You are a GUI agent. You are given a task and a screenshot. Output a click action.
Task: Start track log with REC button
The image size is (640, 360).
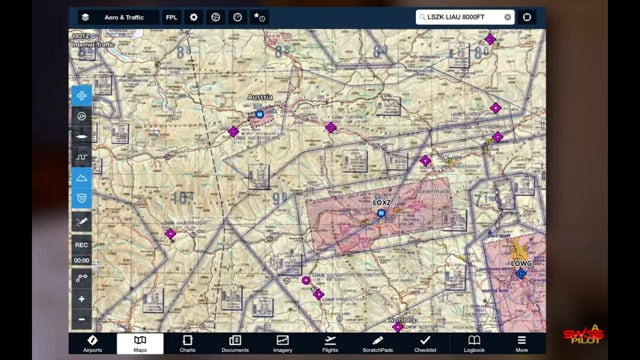(82, 245)
